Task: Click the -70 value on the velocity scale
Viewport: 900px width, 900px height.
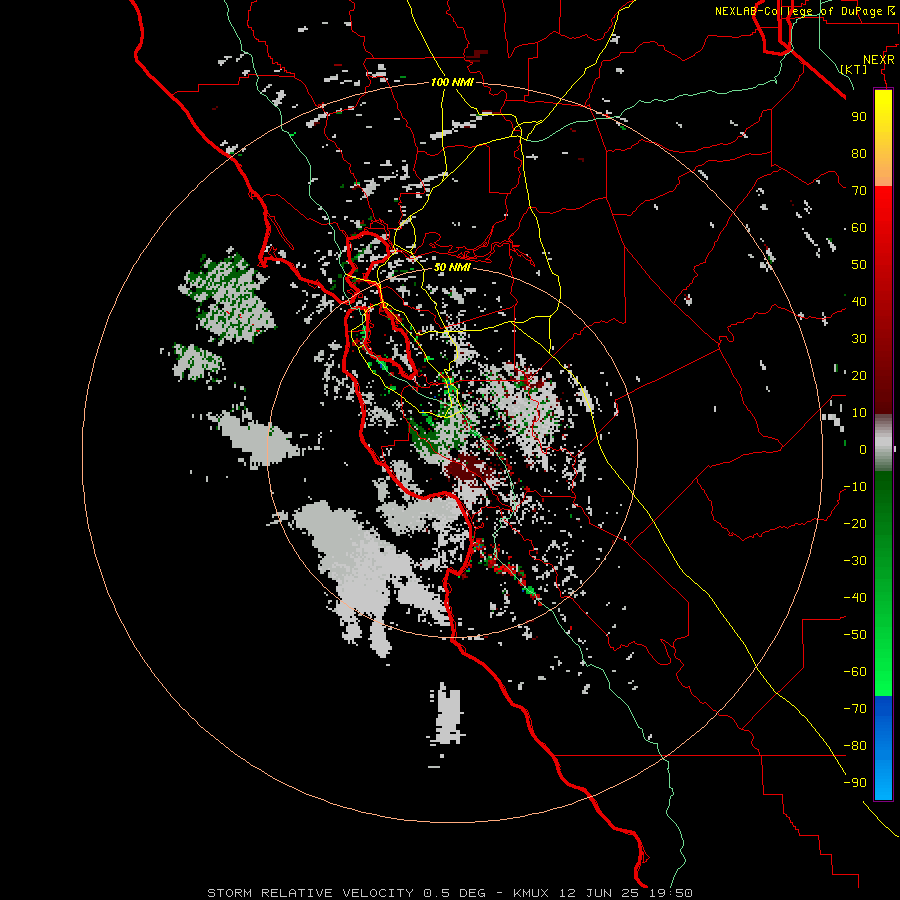Action: point(855,709)
